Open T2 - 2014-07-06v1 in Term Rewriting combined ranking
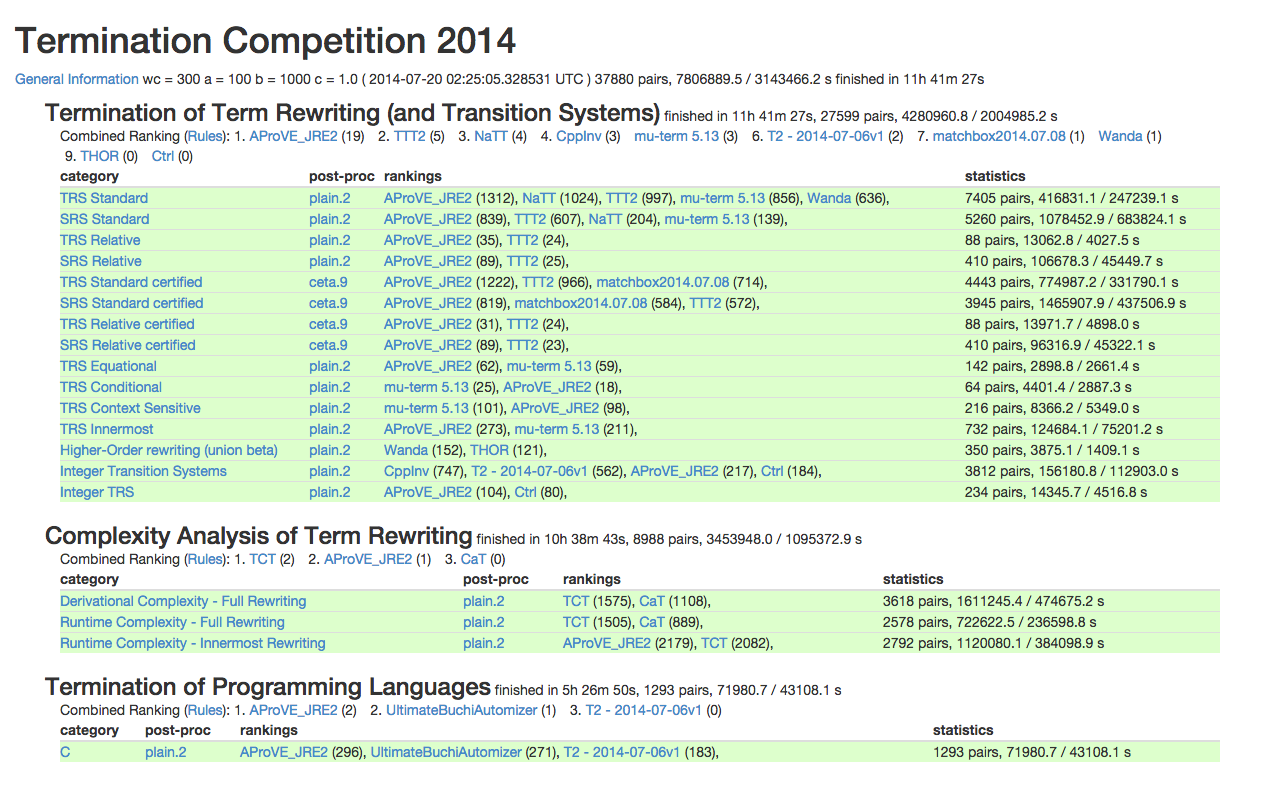1280x785 pixels. coord(826,136)
